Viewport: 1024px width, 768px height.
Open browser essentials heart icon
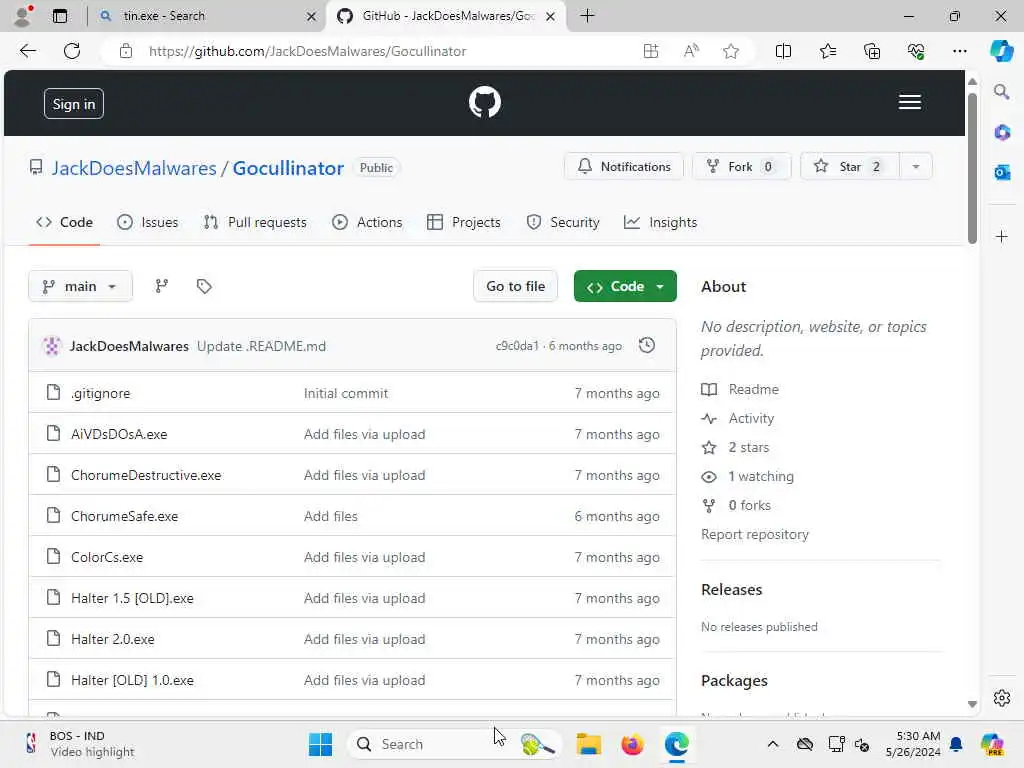[916, 51]
